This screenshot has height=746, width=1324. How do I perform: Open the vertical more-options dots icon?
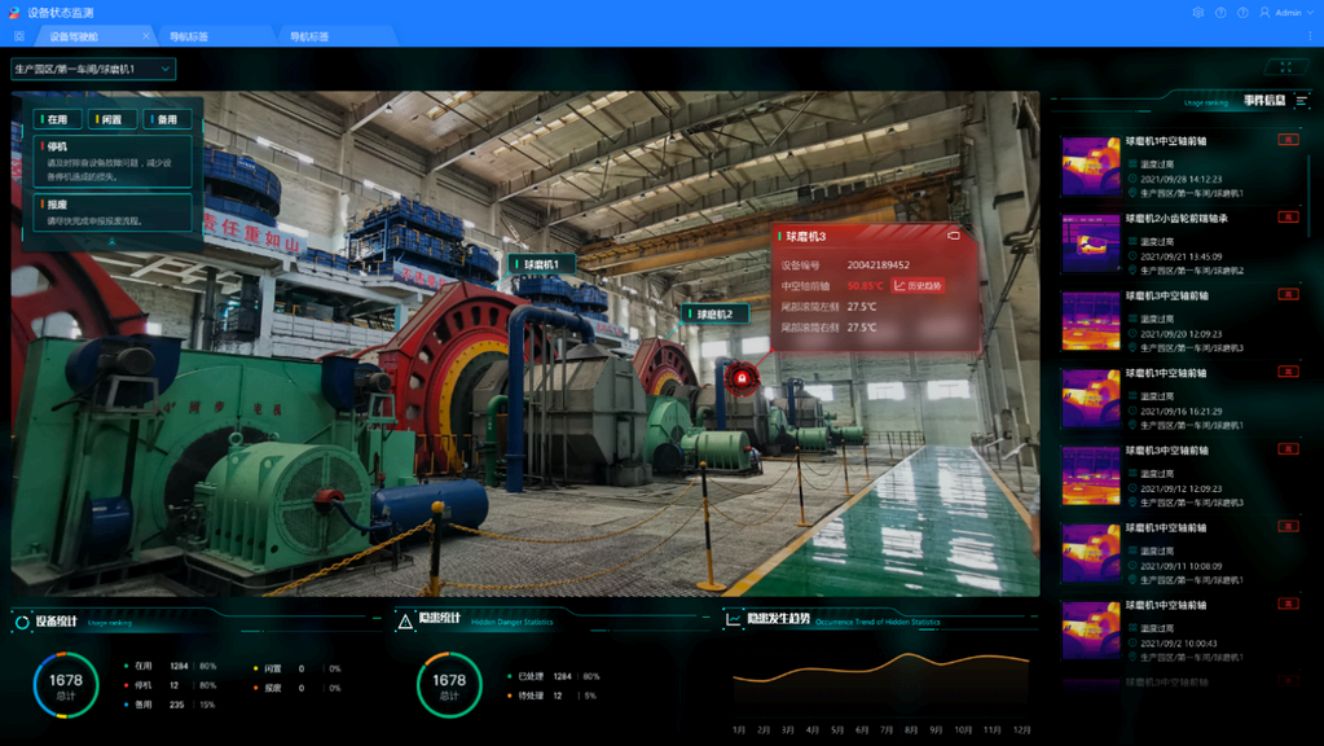pyautogui.click(x=1310, y=36)
